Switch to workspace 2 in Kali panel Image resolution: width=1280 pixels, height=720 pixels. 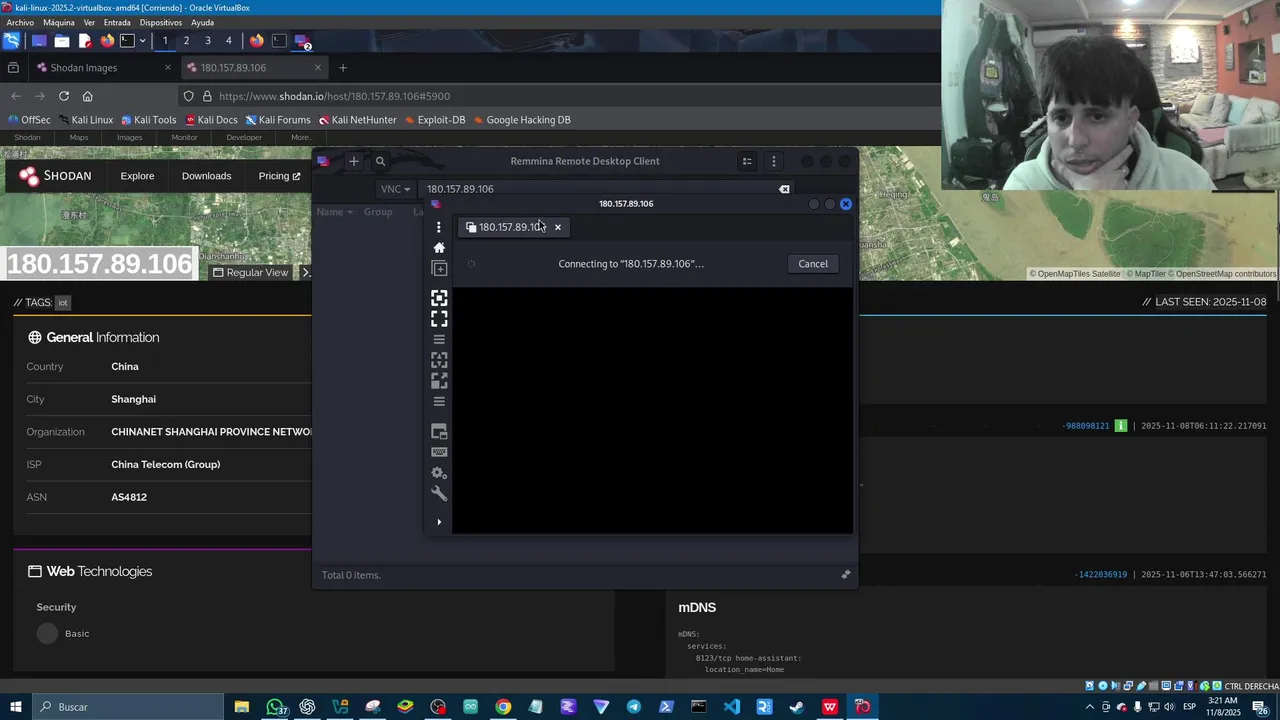[186, 41]
